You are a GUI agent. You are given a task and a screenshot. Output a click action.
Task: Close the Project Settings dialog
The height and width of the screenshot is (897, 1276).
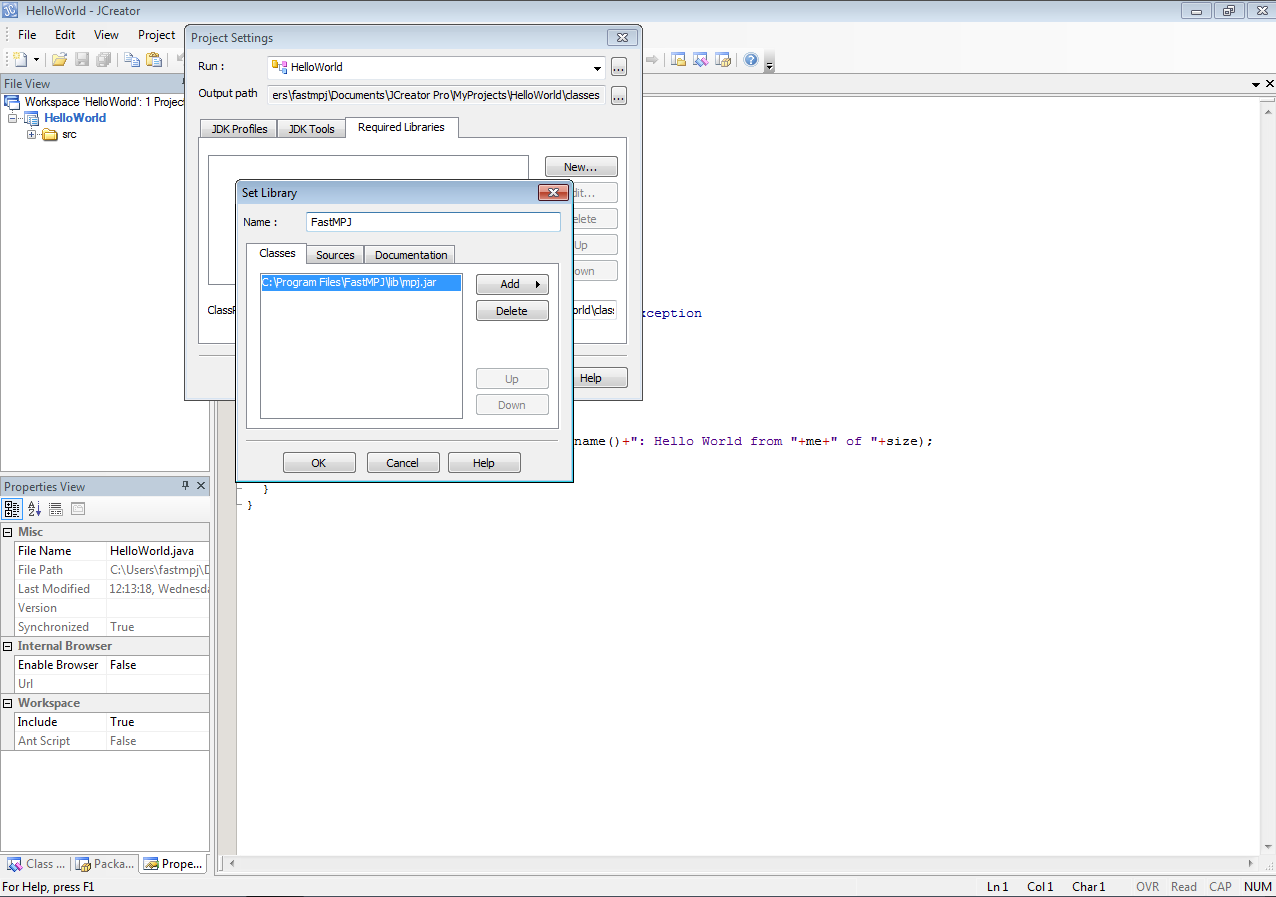click(622, 37)
